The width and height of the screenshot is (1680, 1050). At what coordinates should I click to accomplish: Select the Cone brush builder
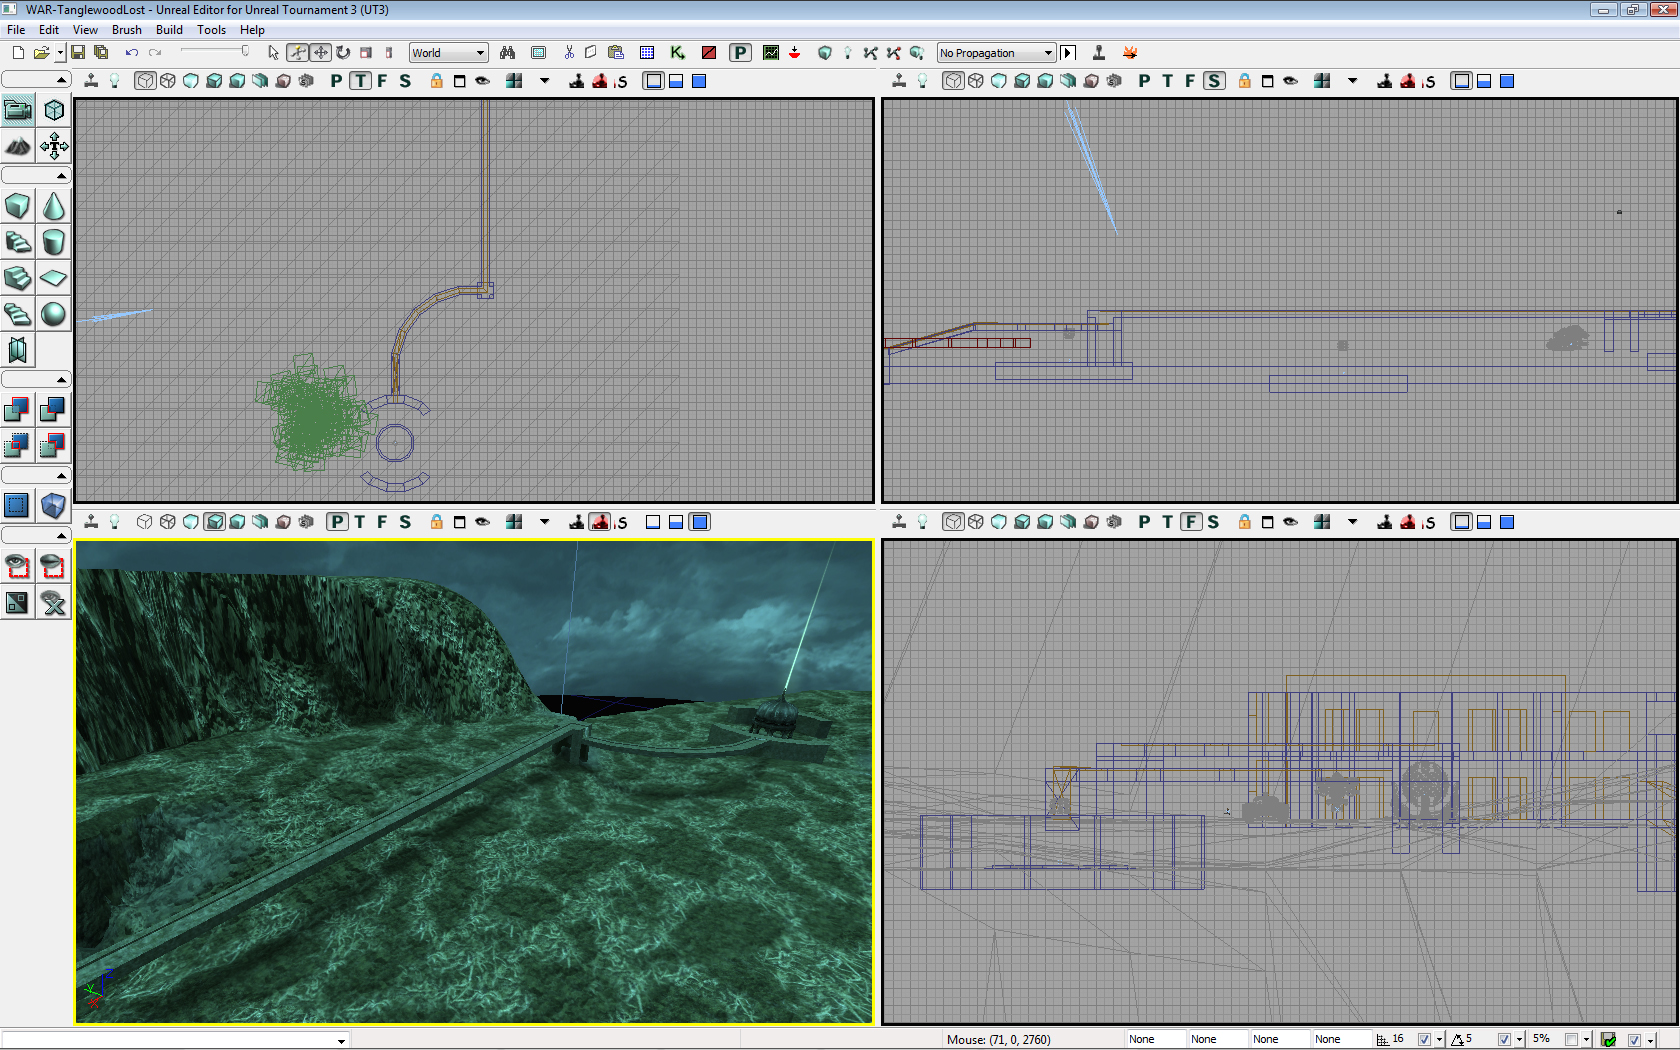pos(54,206)
